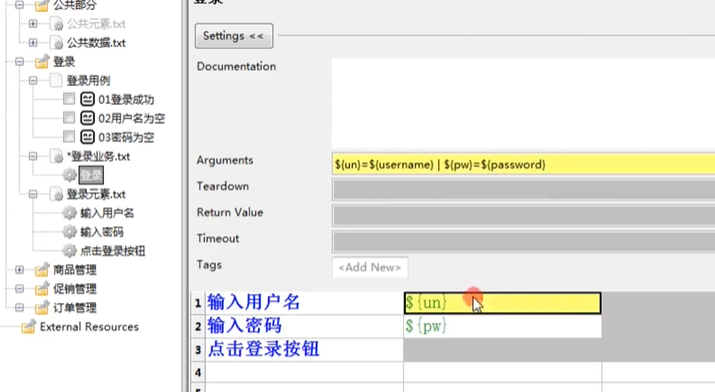The height and width of the screenshot is (392, 715).
Task: Click the gear icon of 点击登录按钮 keyword
Action: [69, 251]
